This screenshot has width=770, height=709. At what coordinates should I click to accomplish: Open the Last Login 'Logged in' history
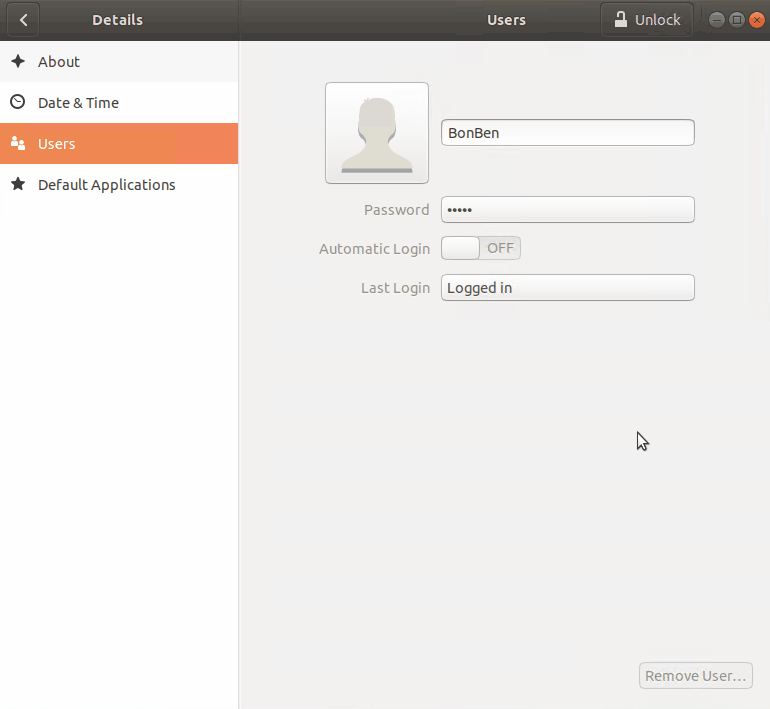tap(568, 288)
